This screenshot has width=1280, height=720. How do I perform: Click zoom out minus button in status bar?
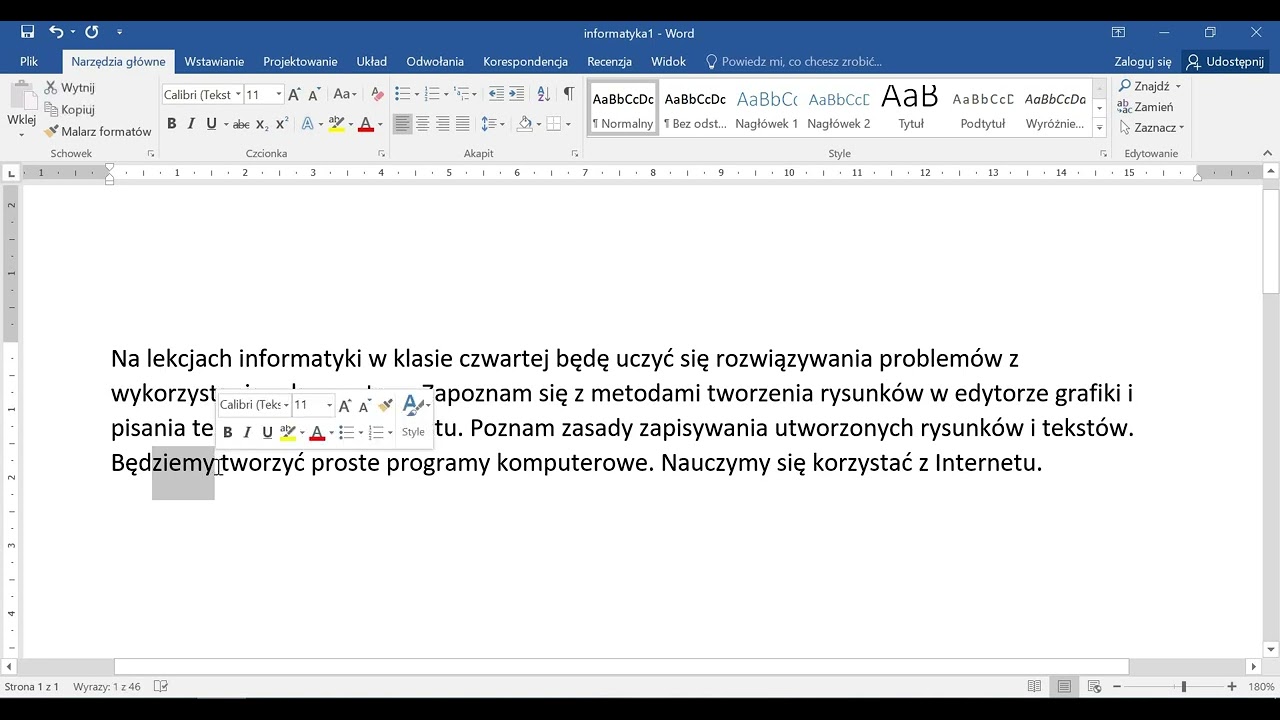(1118, 687)
